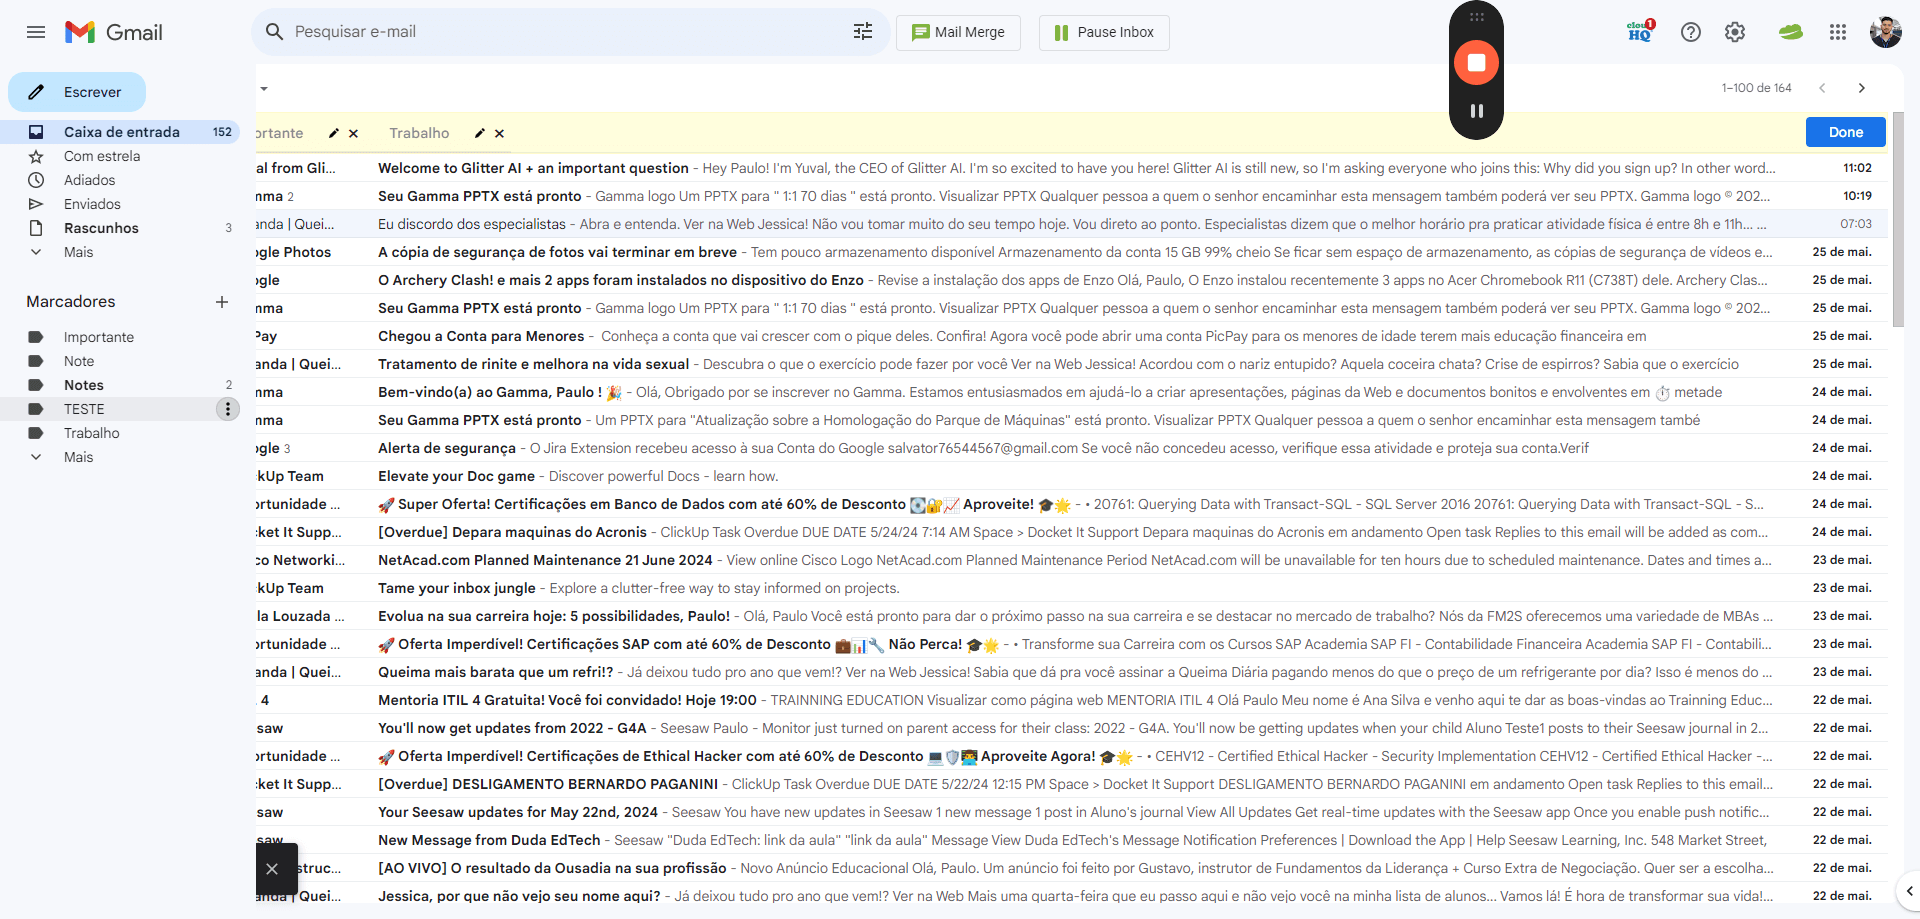This screenshot has height=919, width=1920.
Task: Open email about cópia de segurança de fotos
Action: (1072, 252)
